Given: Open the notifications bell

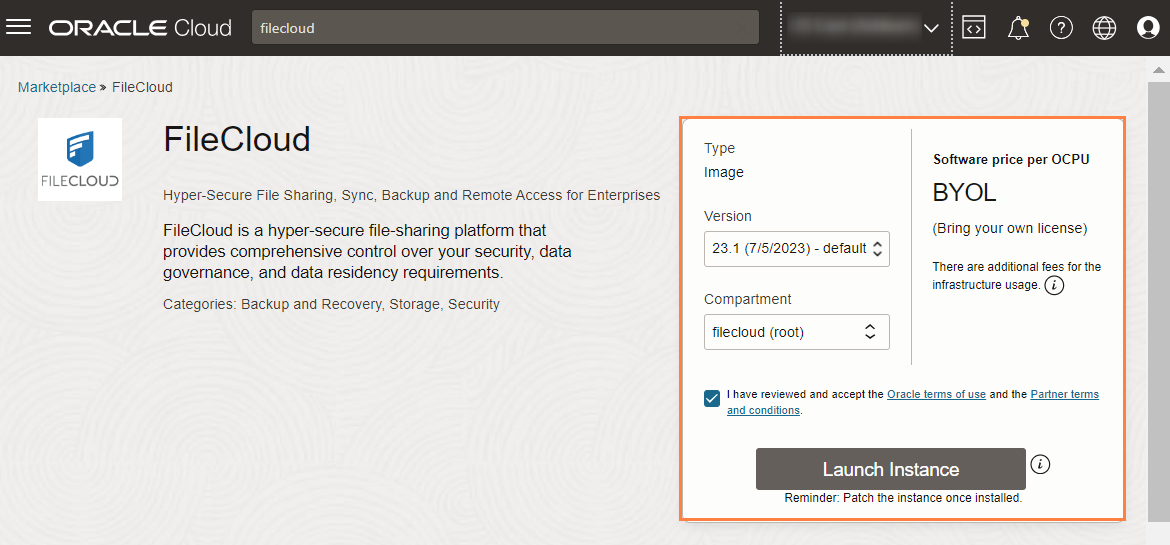Looking at the screenshot, I should pos(1018,28).
